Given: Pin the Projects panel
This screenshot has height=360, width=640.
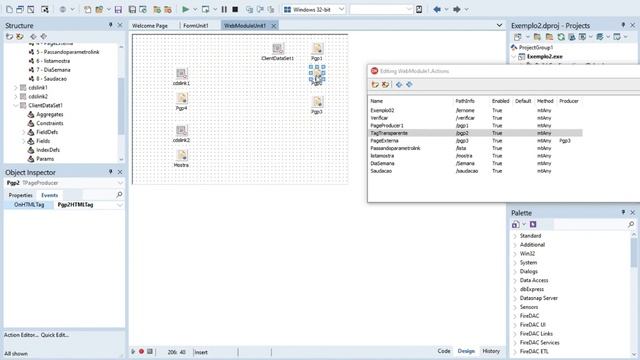Looking at the screenshot, I should point(623,25).
